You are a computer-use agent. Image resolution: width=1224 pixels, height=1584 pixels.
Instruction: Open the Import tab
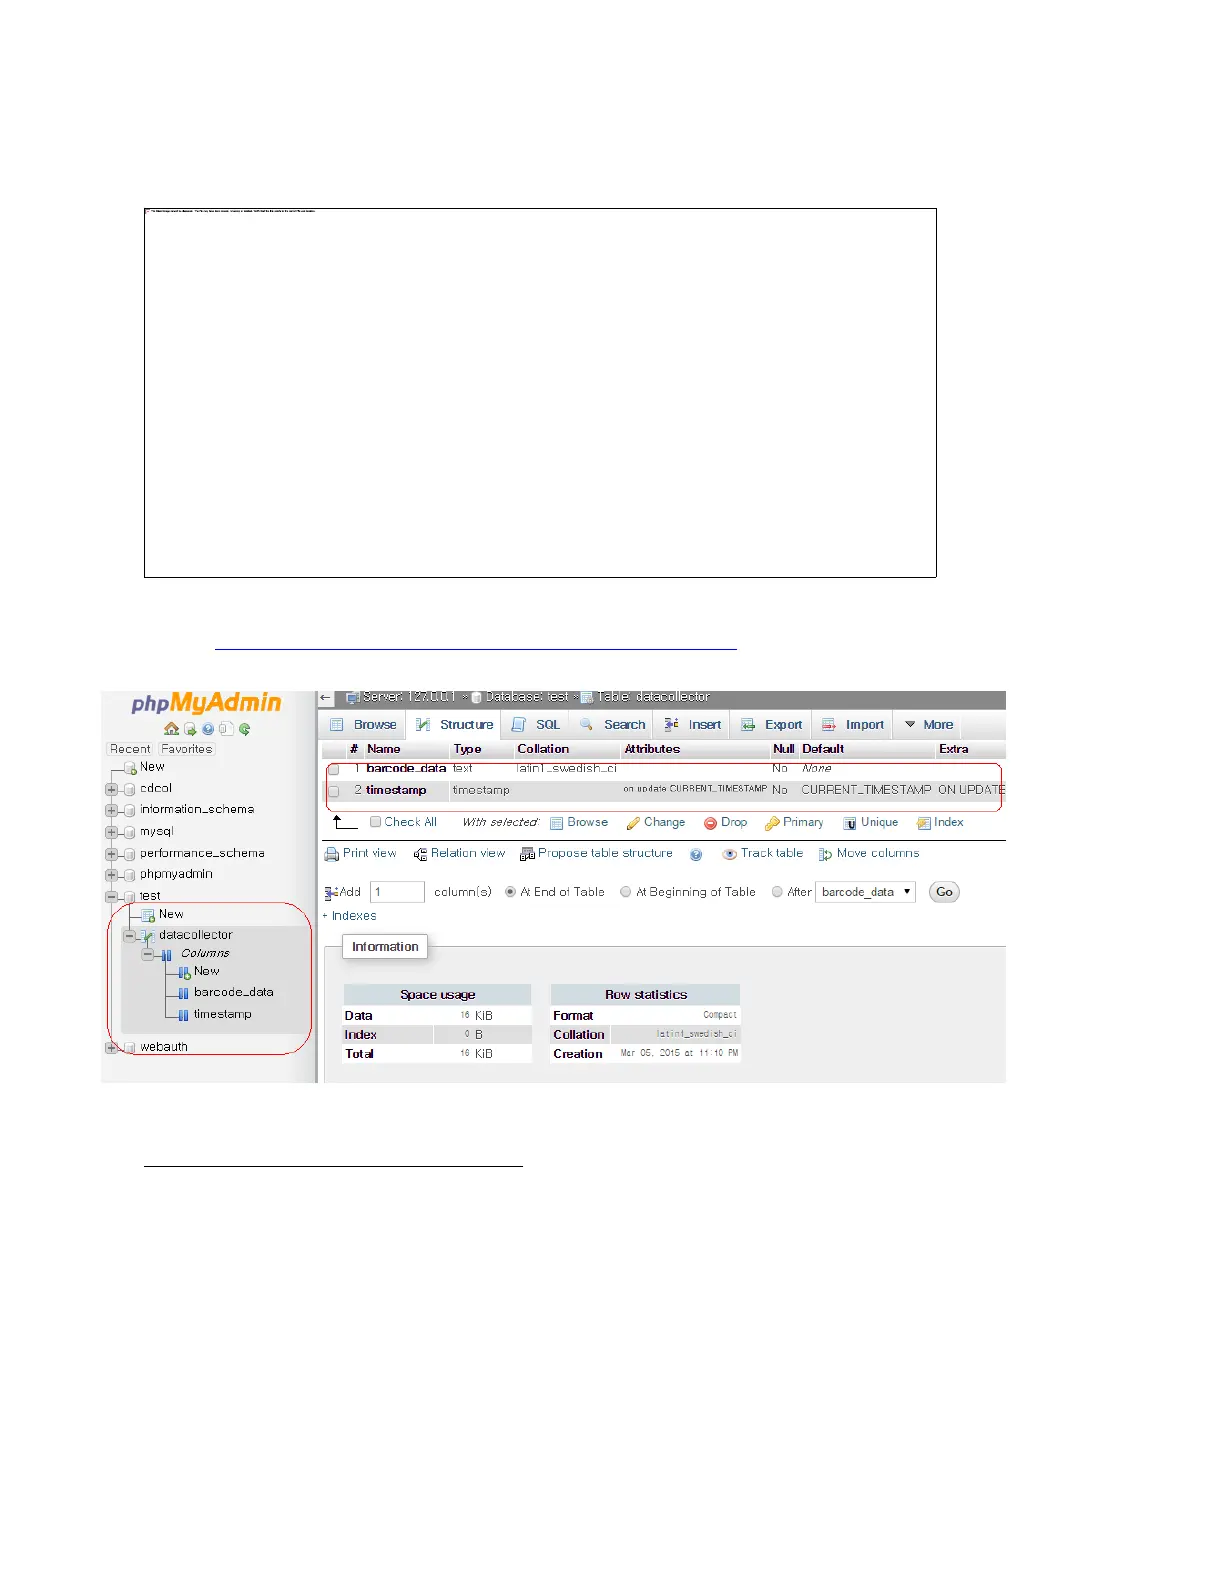(x=853, y=725)
